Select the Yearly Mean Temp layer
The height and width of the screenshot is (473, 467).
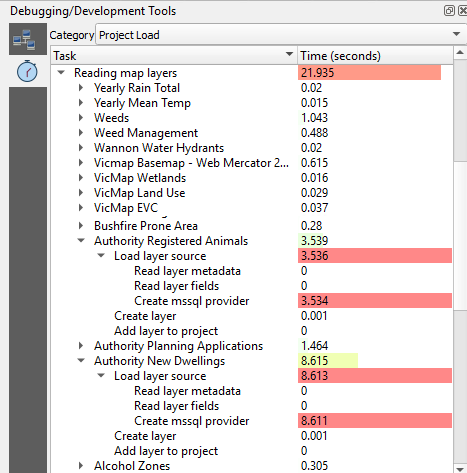click(142, 103)
